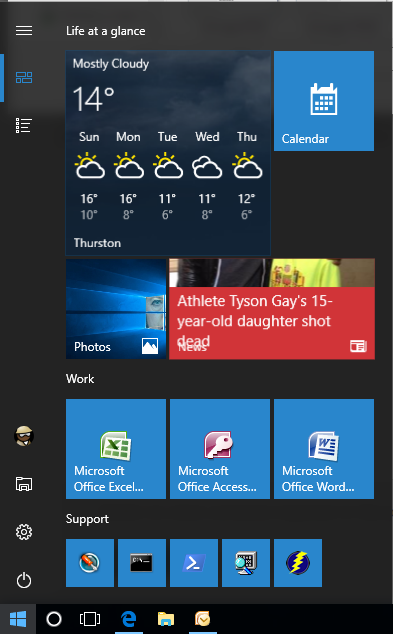The width and height of the screenshot is (393, 634).
Task: Open the Command Prompt tile
Action: click(x=142, y=563)
